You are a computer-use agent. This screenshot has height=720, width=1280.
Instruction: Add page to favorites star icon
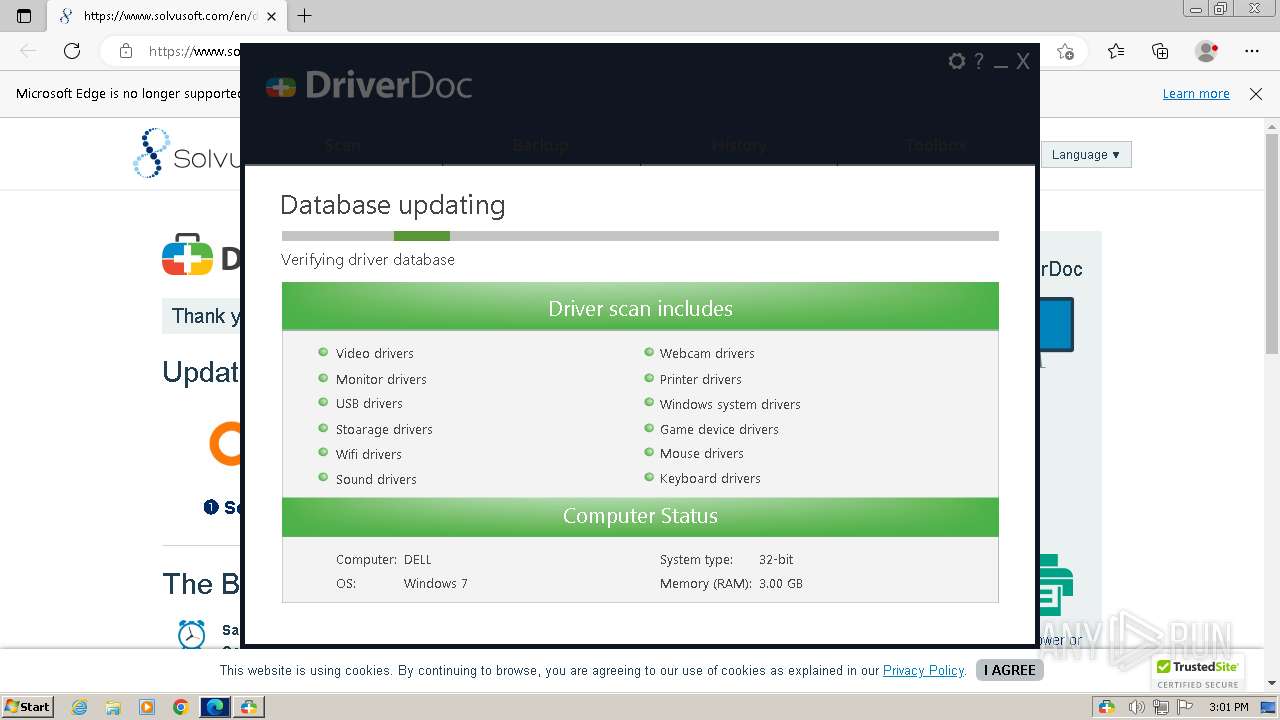[1066, 51]
